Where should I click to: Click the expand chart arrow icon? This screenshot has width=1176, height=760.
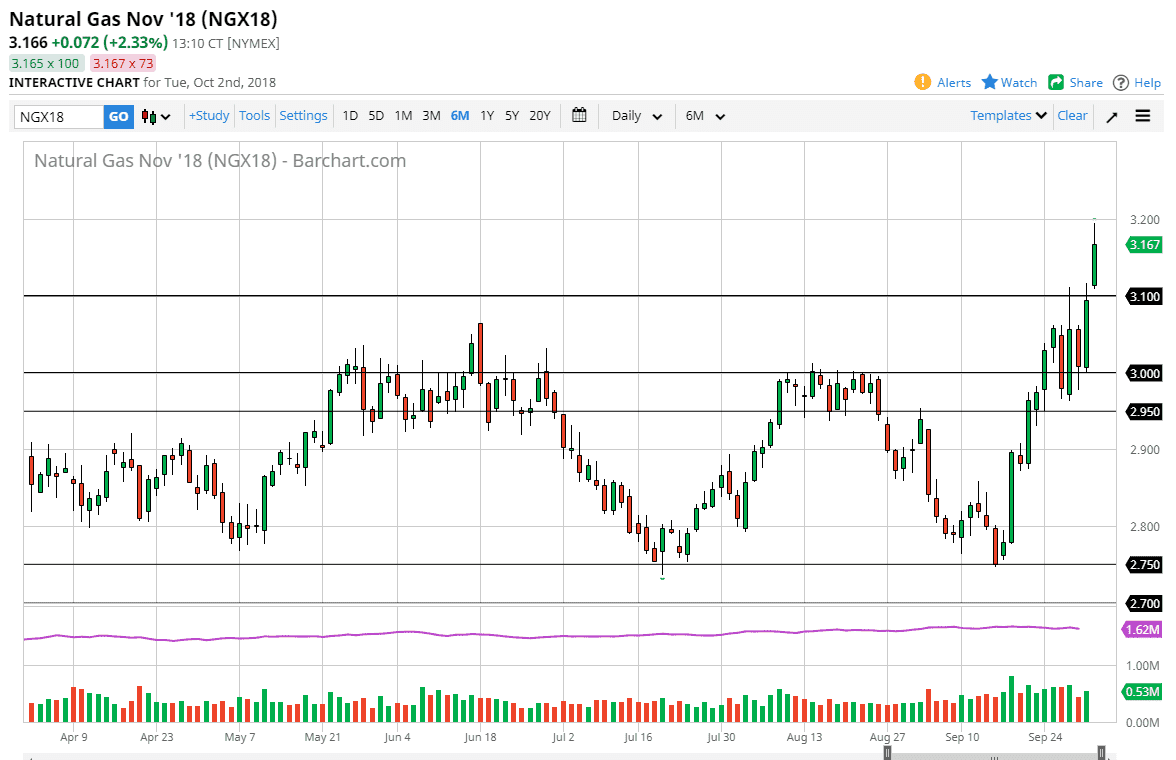coord(1112,116)
